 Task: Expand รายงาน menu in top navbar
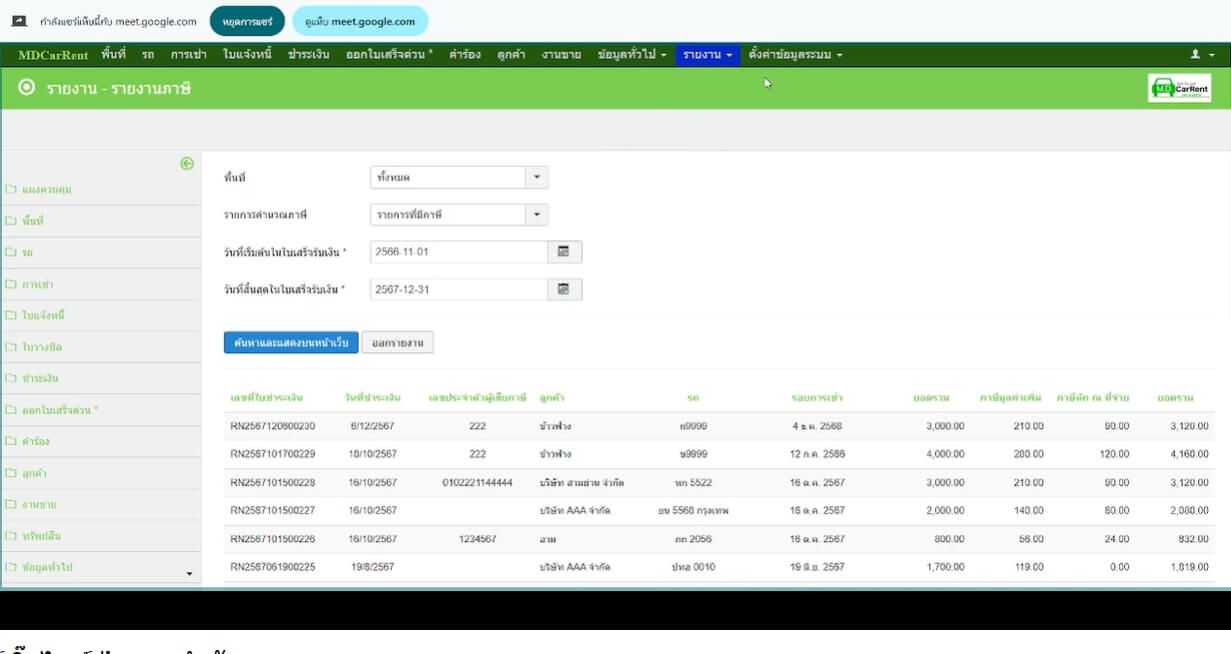pyautogui.click(x=708, y=55)
